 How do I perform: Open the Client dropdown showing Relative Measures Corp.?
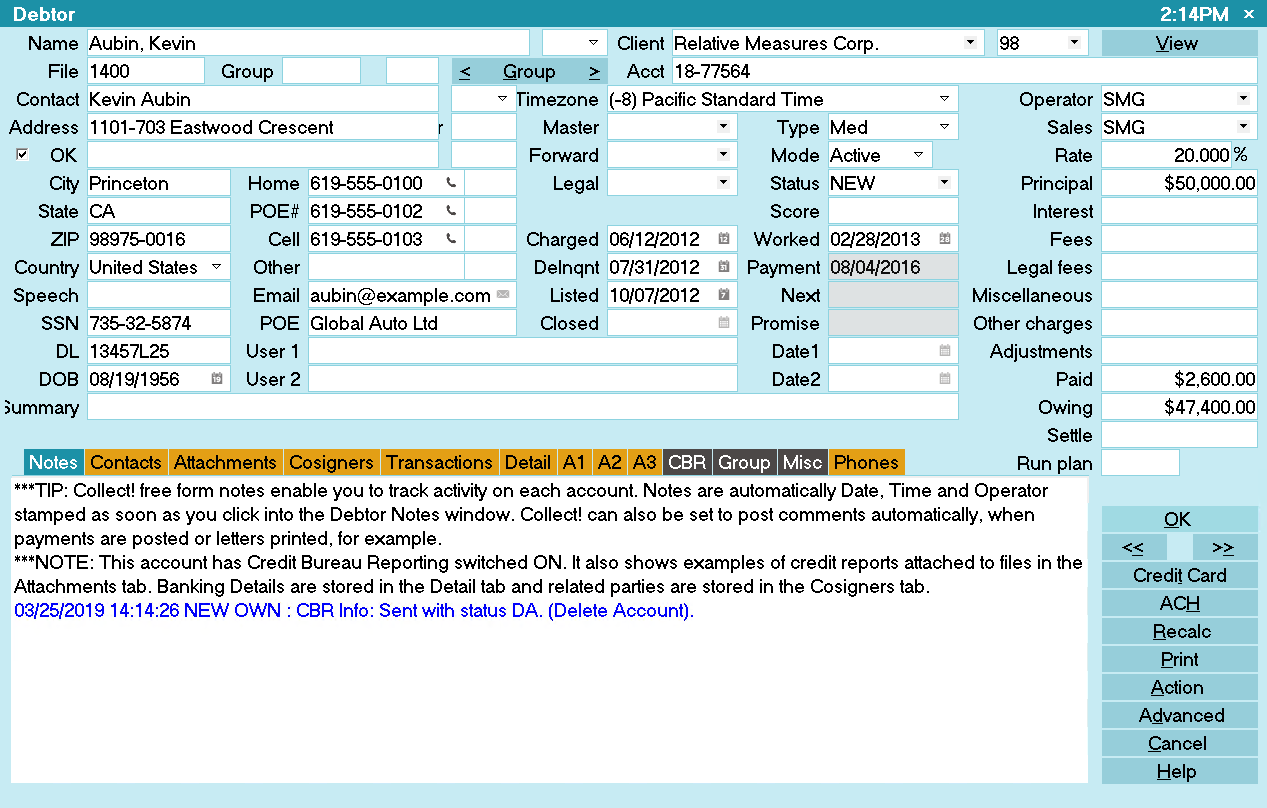pyautogui.click(x=969, y=43)
